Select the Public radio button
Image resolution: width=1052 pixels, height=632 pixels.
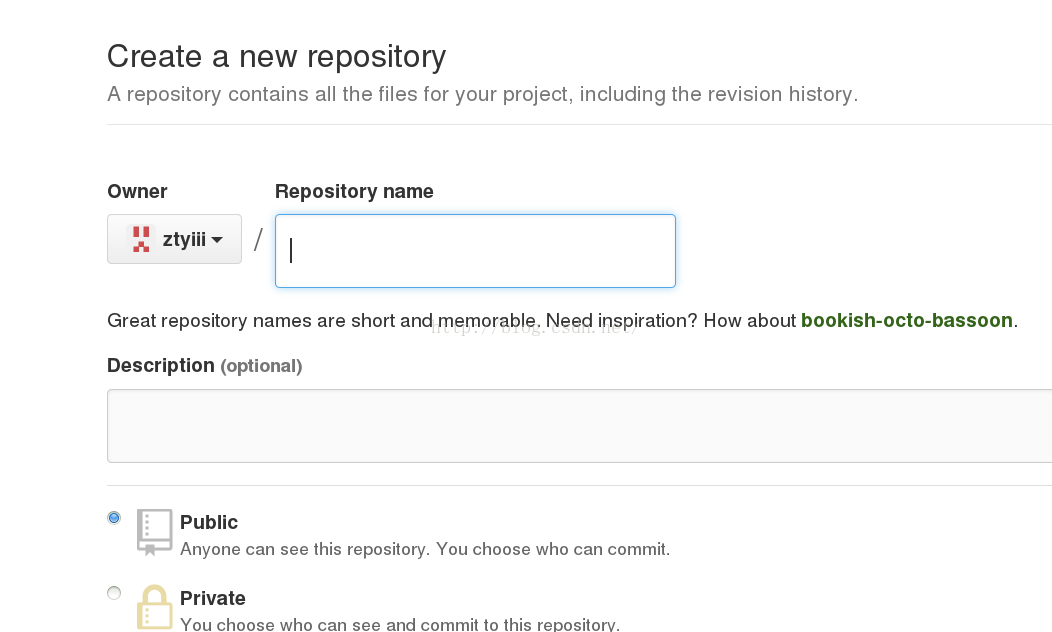(114, 518)
